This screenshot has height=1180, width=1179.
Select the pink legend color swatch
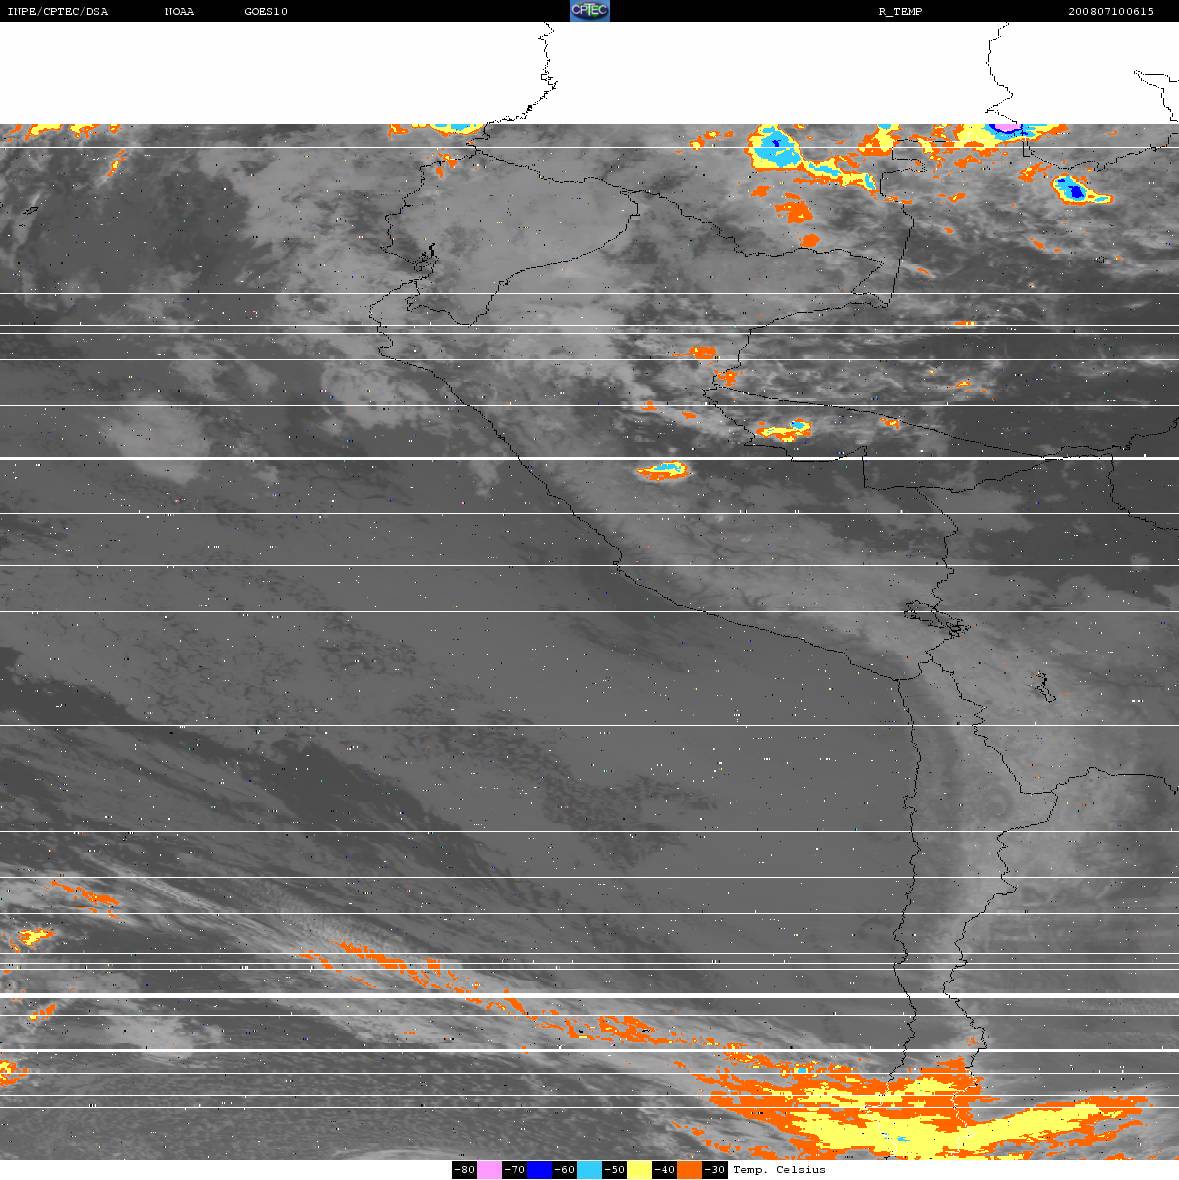coord(489,1169)
